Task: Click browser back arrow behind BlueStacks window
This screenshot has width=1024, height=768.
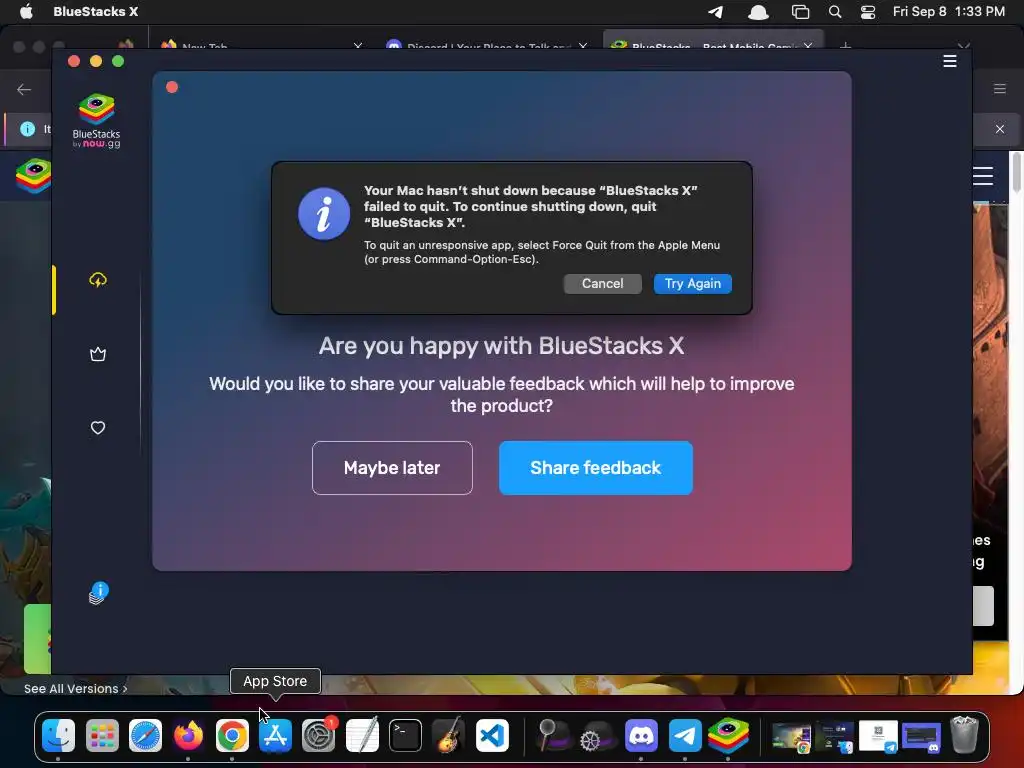Action: click(24, 89)
